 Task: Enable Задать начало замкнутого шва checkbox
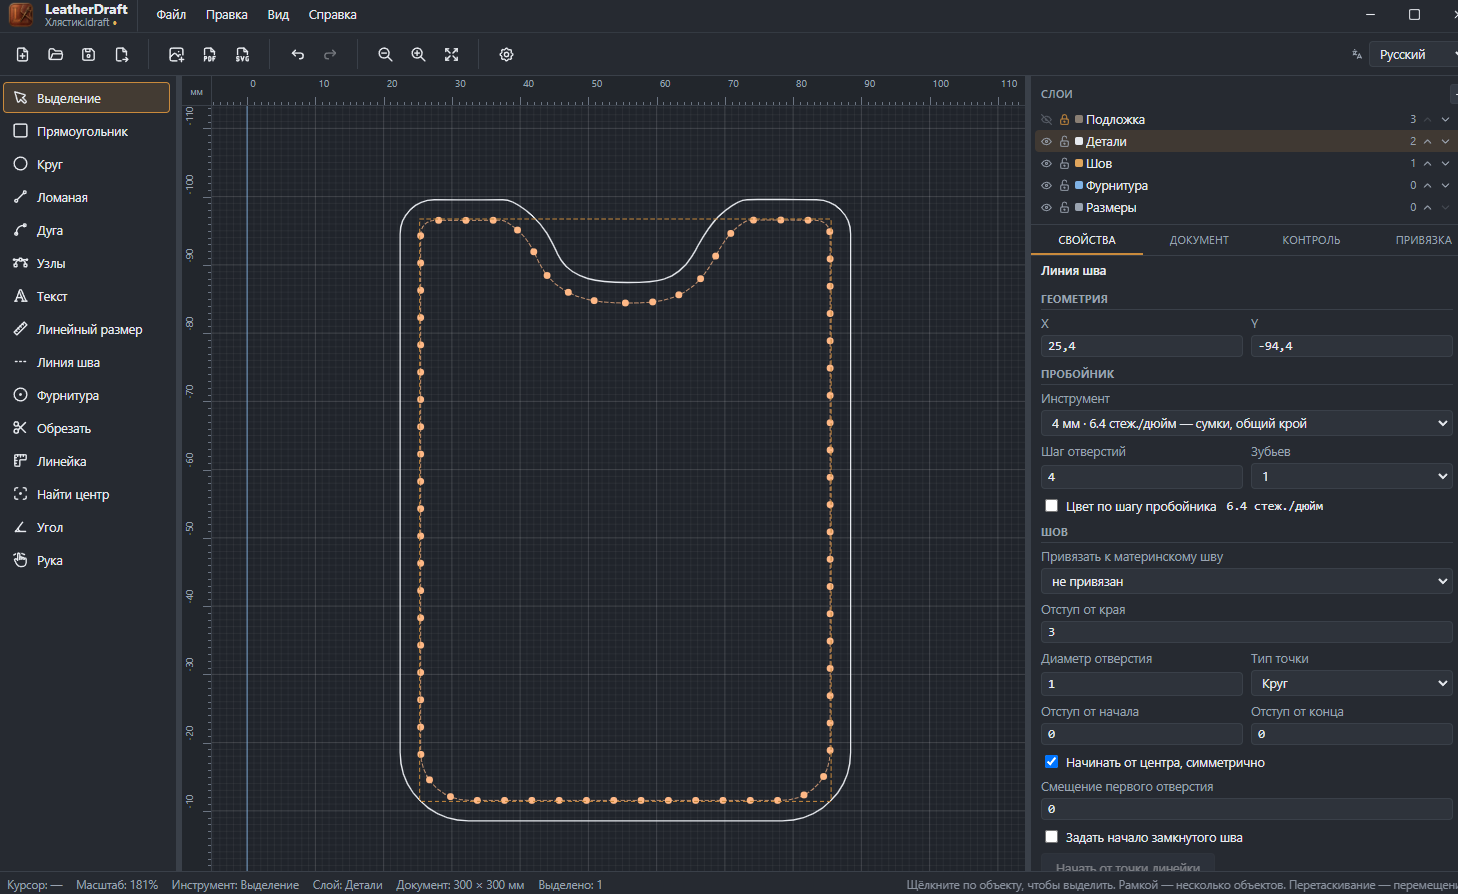click(x=1051, y=837)
